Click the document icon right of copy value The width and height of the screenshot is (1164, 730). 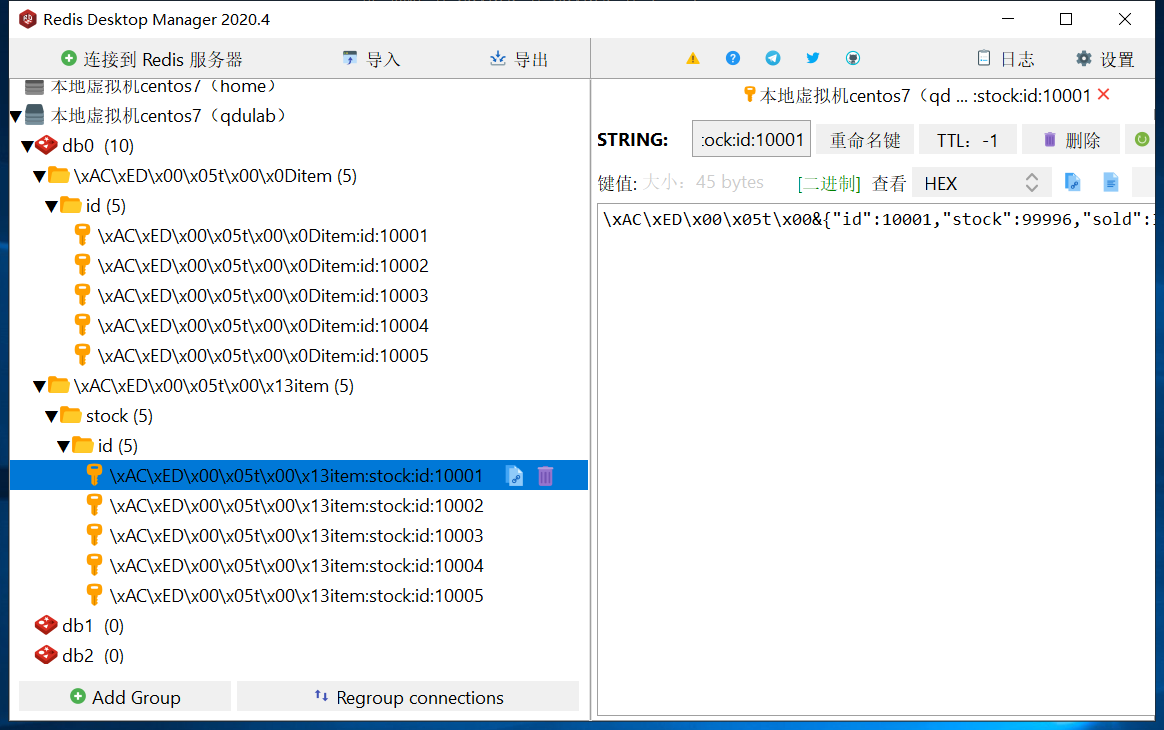coord(1111,182)
